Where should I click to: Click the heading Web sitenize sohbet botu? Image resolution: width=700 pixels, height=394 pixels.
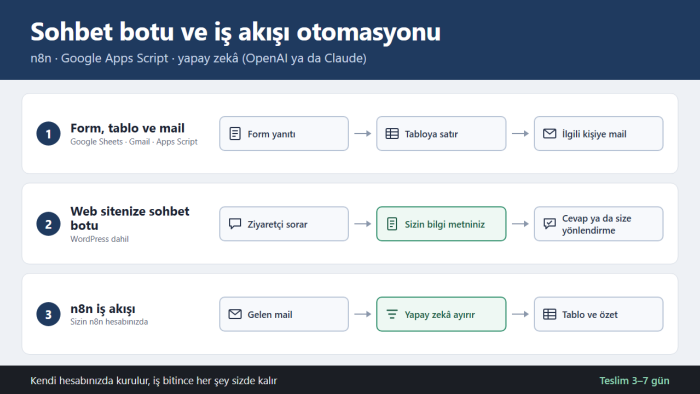[129, 218]
